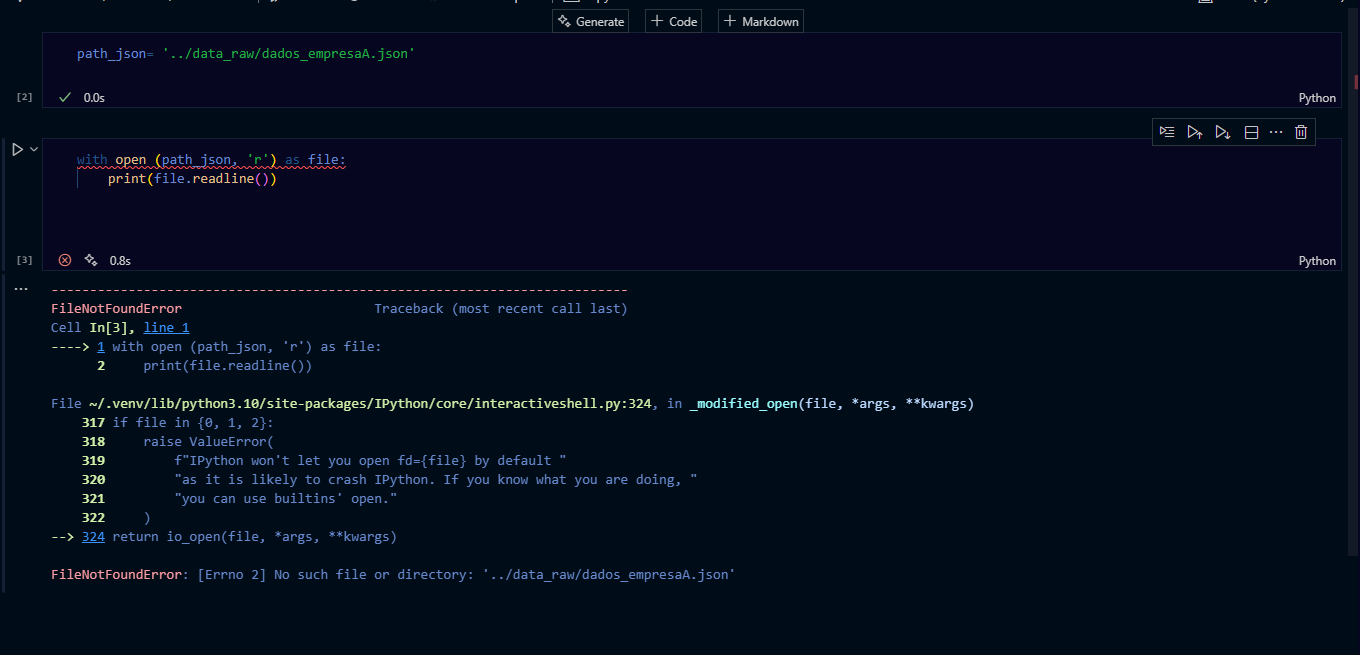
Task: Change language mode of the first cell
Action: [1316, 98]
